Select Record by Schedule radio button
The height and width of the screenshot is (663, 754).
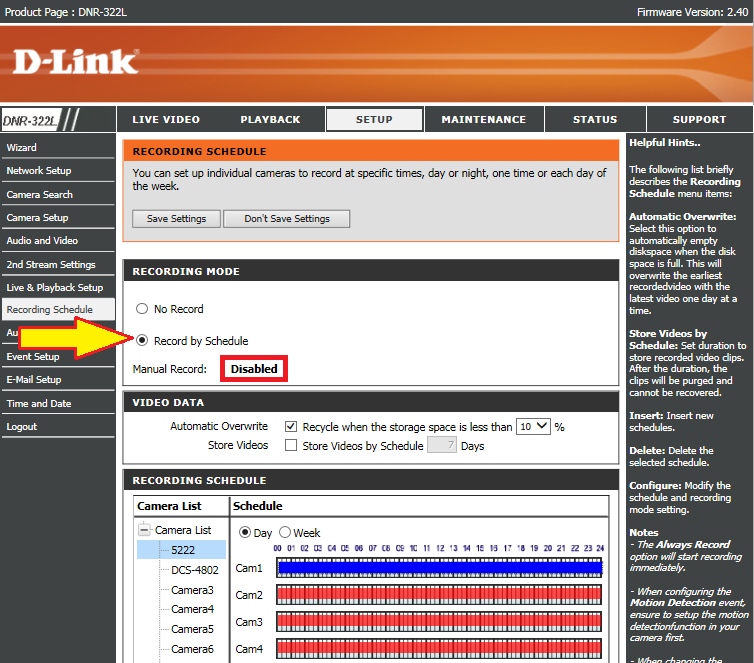(x=142, y=341)
